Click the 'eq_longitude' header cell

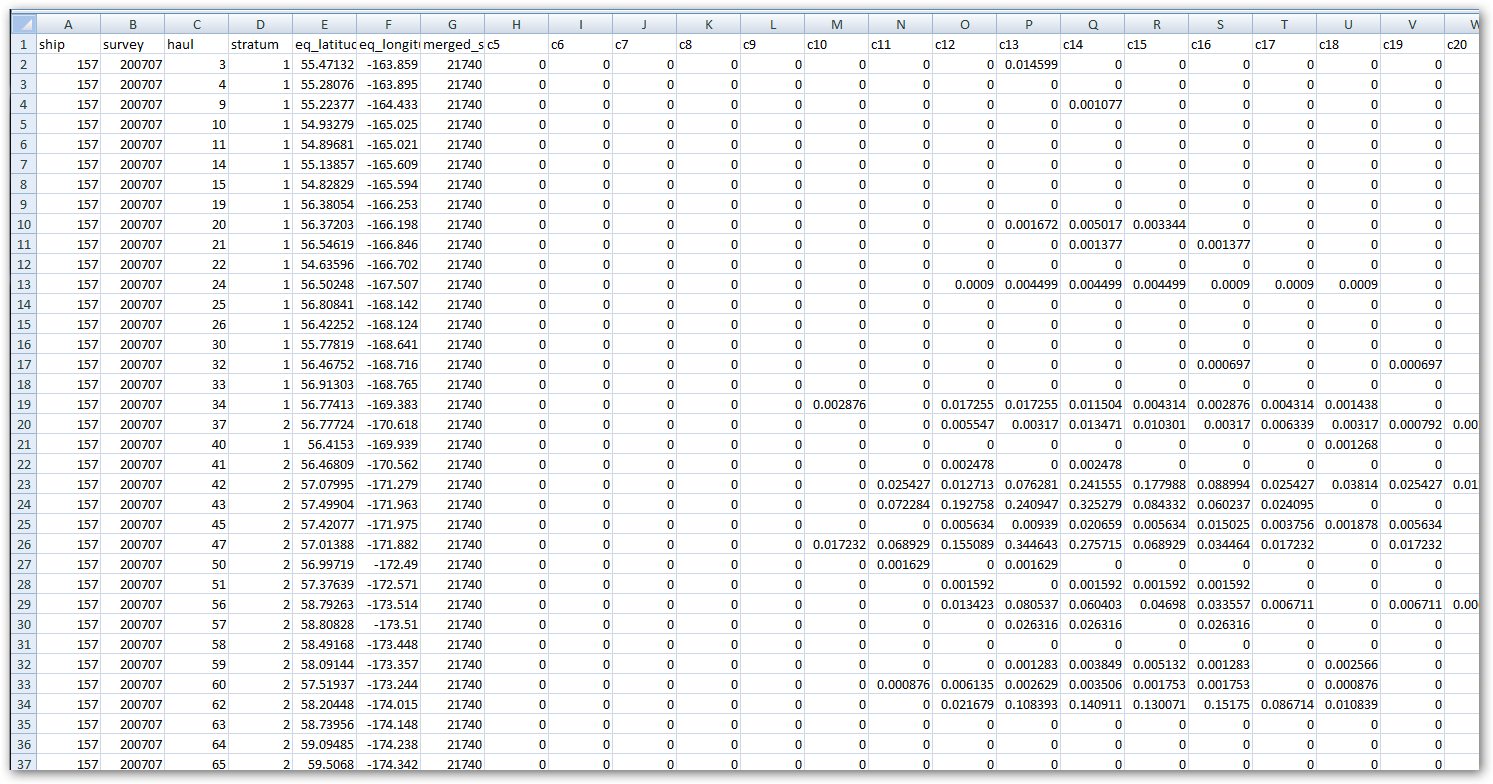coord(388,44)
